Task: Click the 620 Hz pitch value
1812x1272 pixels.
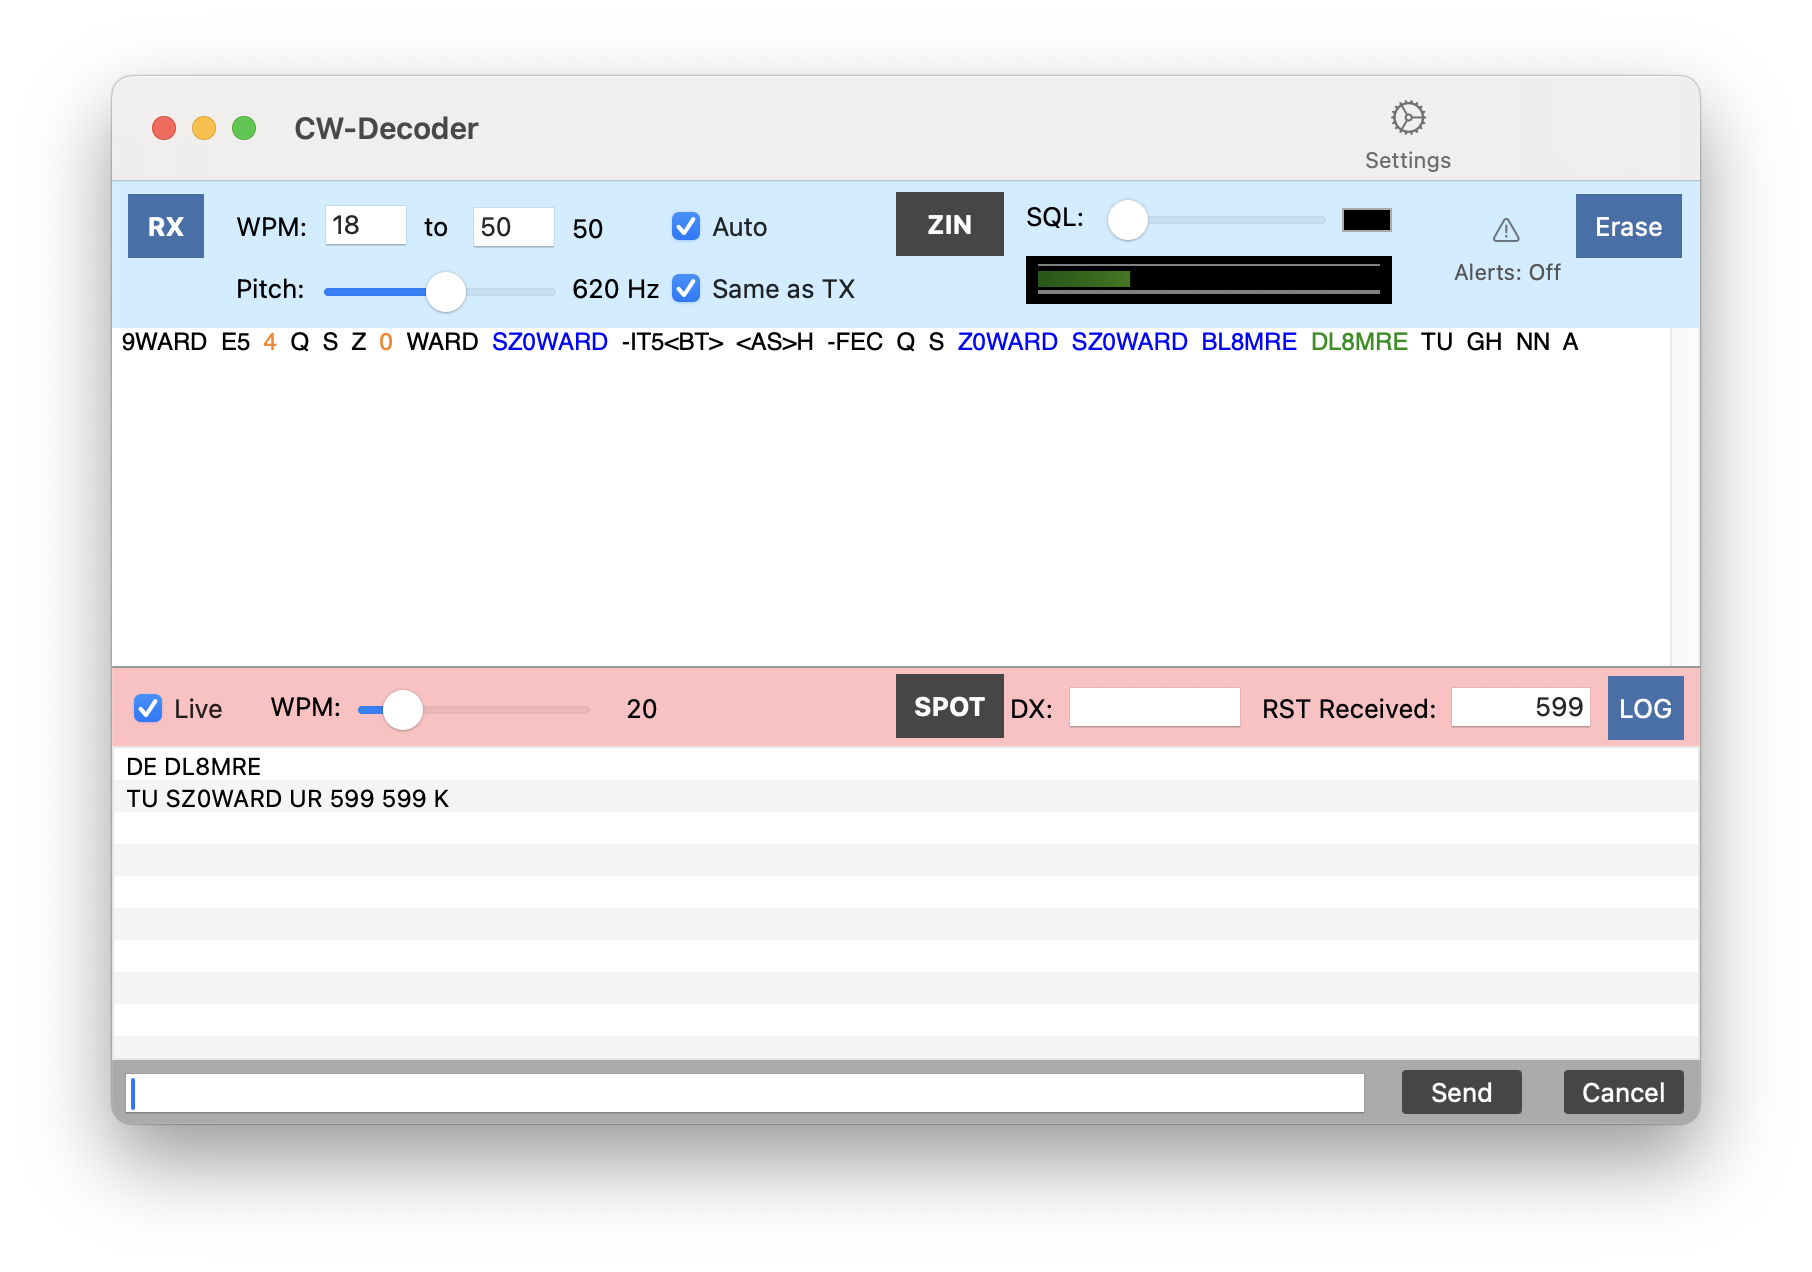Action: (x=615, y=289)
